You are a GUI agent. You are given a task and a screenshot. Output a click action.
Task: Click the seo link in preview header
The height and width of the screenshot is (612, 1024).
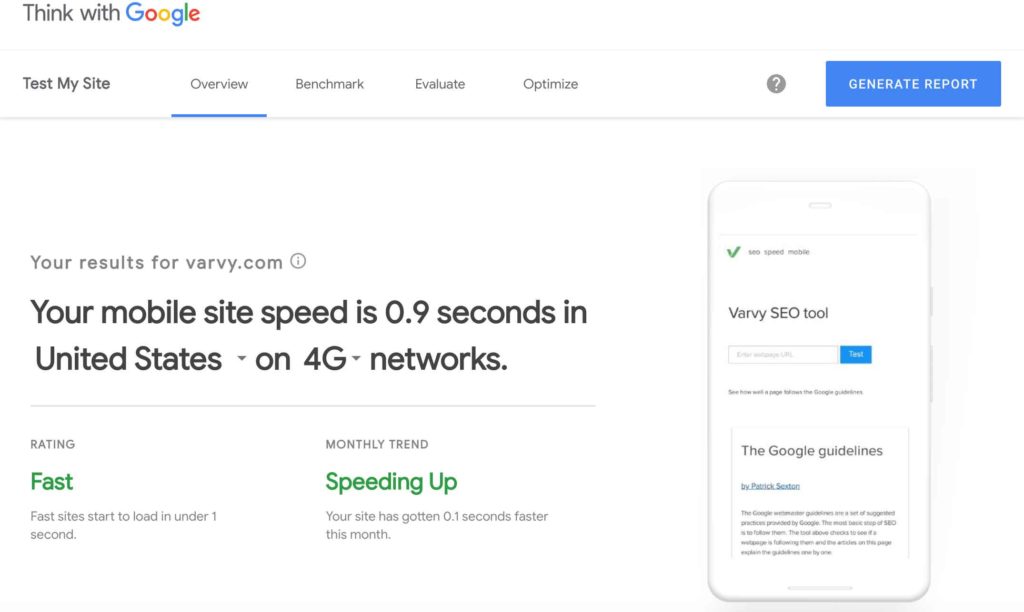pyautogui.click(x=754, y=252)
